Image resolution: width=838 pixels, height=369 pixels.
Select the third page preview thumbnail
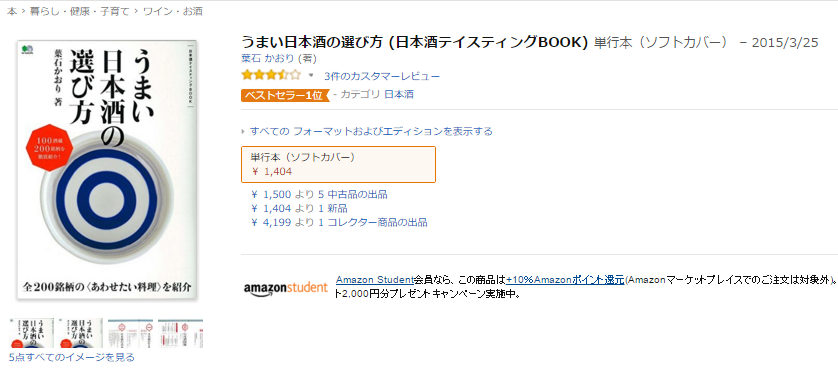[x=130, y=333]
